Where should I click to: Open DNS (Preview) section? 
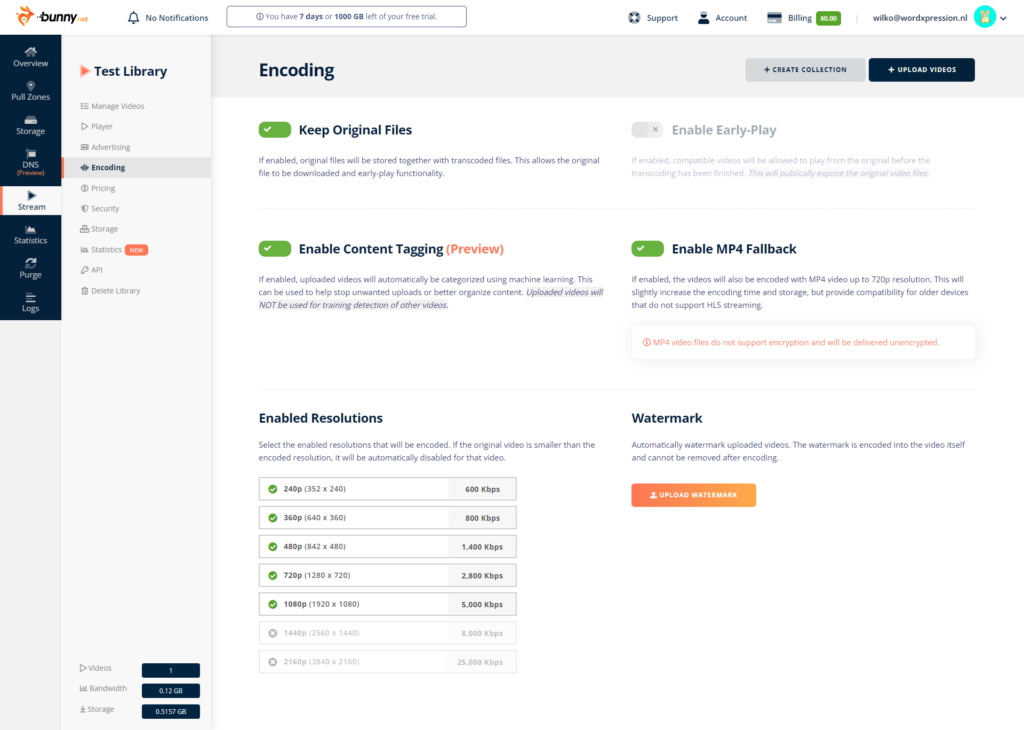(31, 163)
